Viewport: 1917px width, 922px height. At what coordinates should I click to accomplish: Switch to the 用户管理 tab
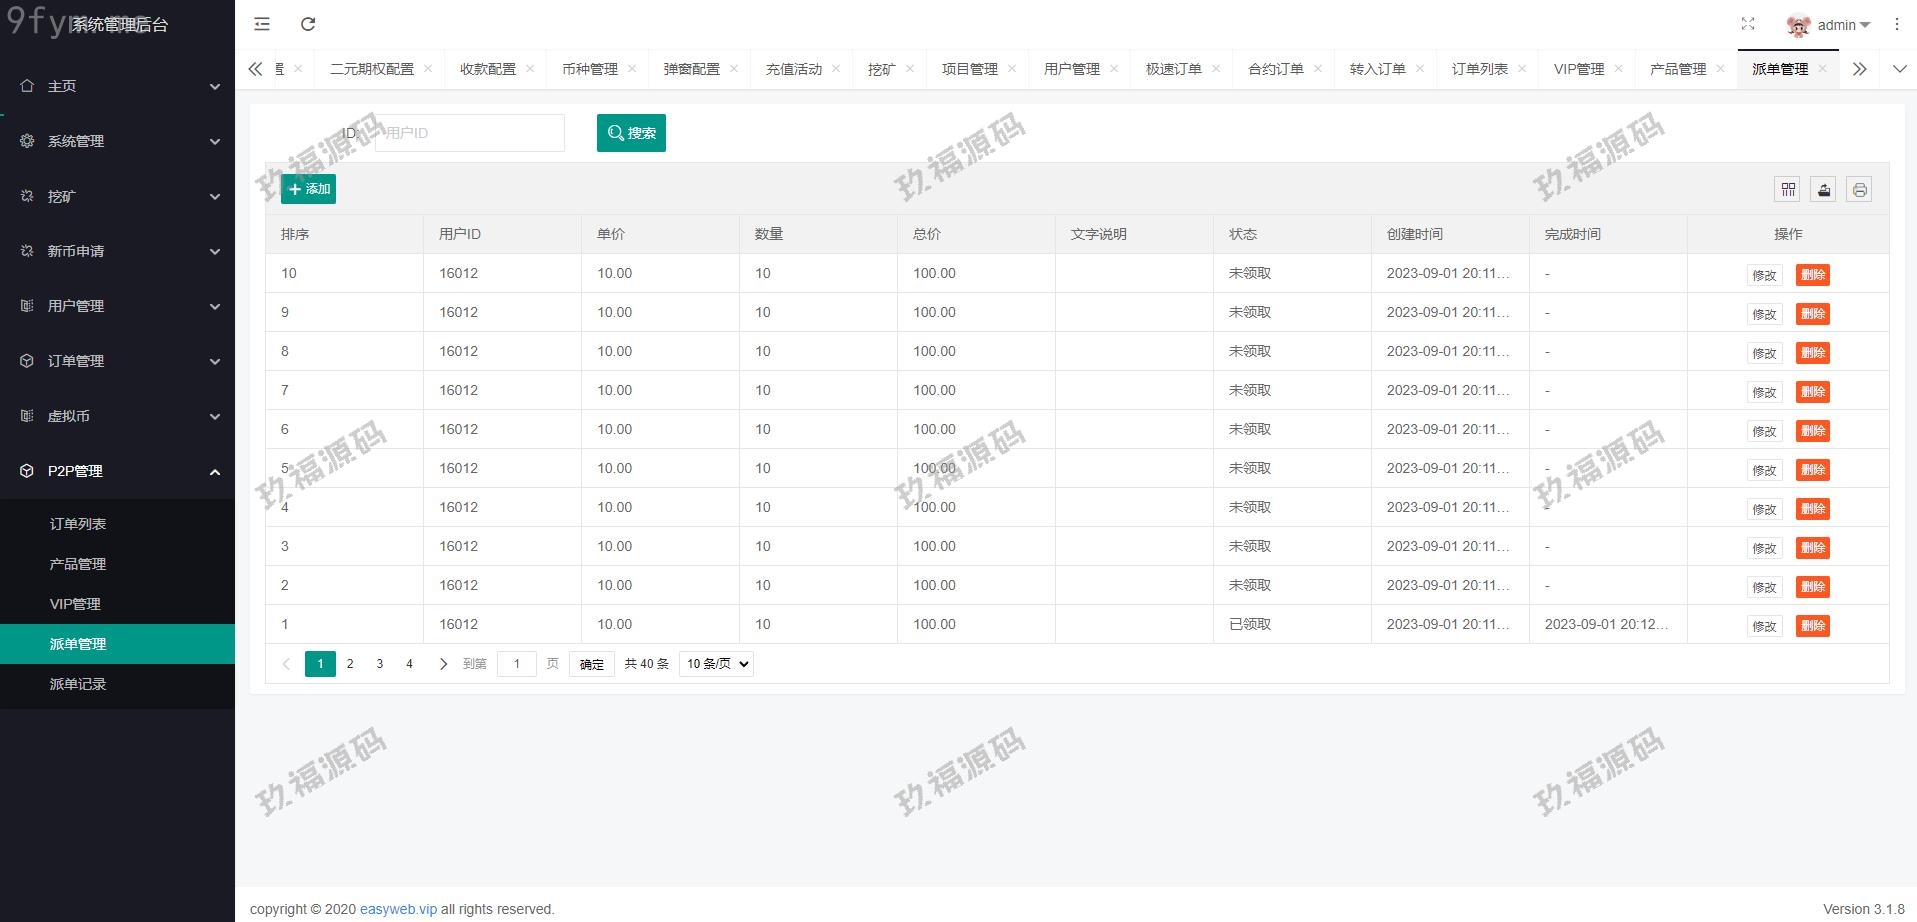pos(1071,69)
